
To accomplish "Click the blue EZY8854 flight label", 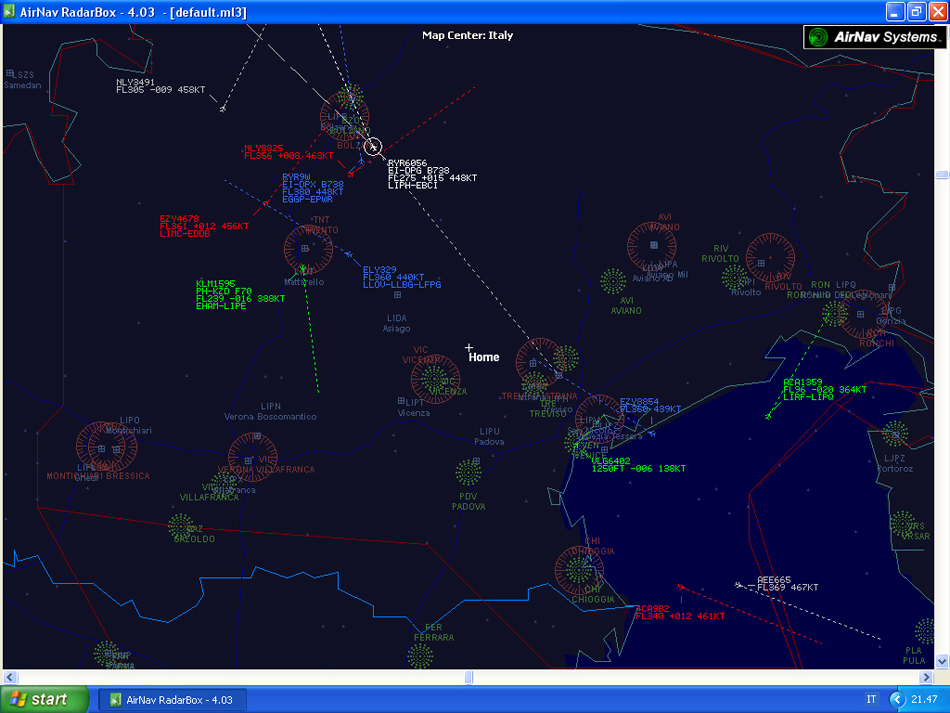I will click(650, 405).
